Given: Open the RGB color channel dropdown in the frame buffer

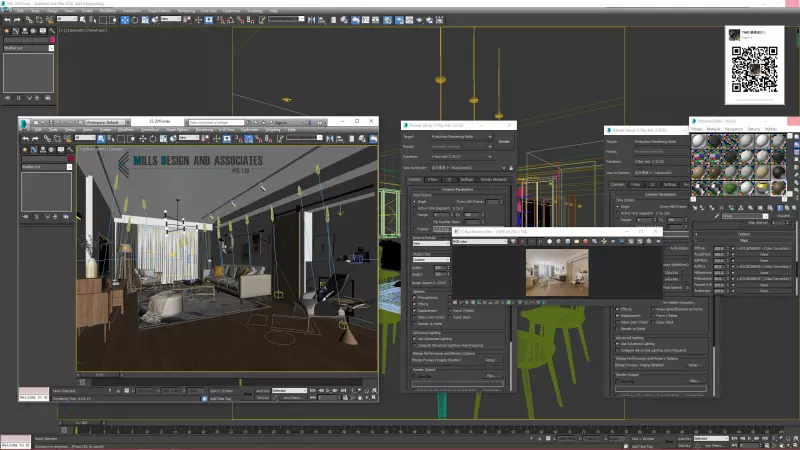Looking at the screenshot, I should pos(478,241).
